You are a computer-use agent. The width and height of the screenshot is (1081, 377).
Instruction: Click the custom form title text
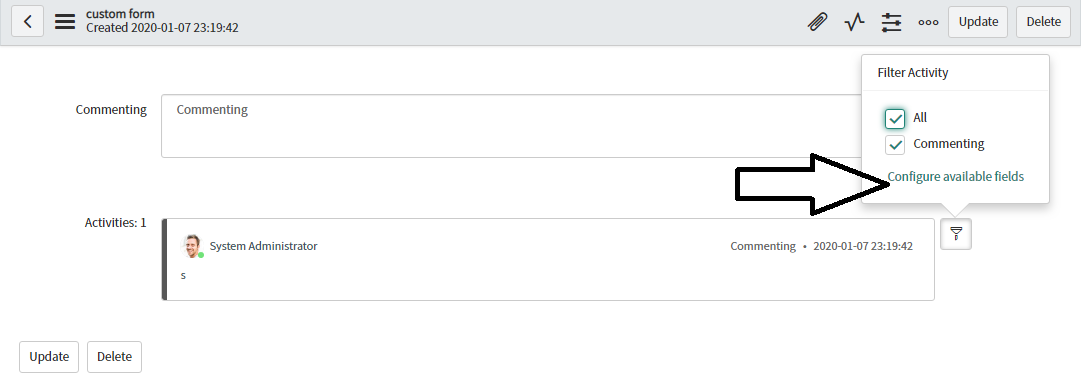tap(121, 14)
